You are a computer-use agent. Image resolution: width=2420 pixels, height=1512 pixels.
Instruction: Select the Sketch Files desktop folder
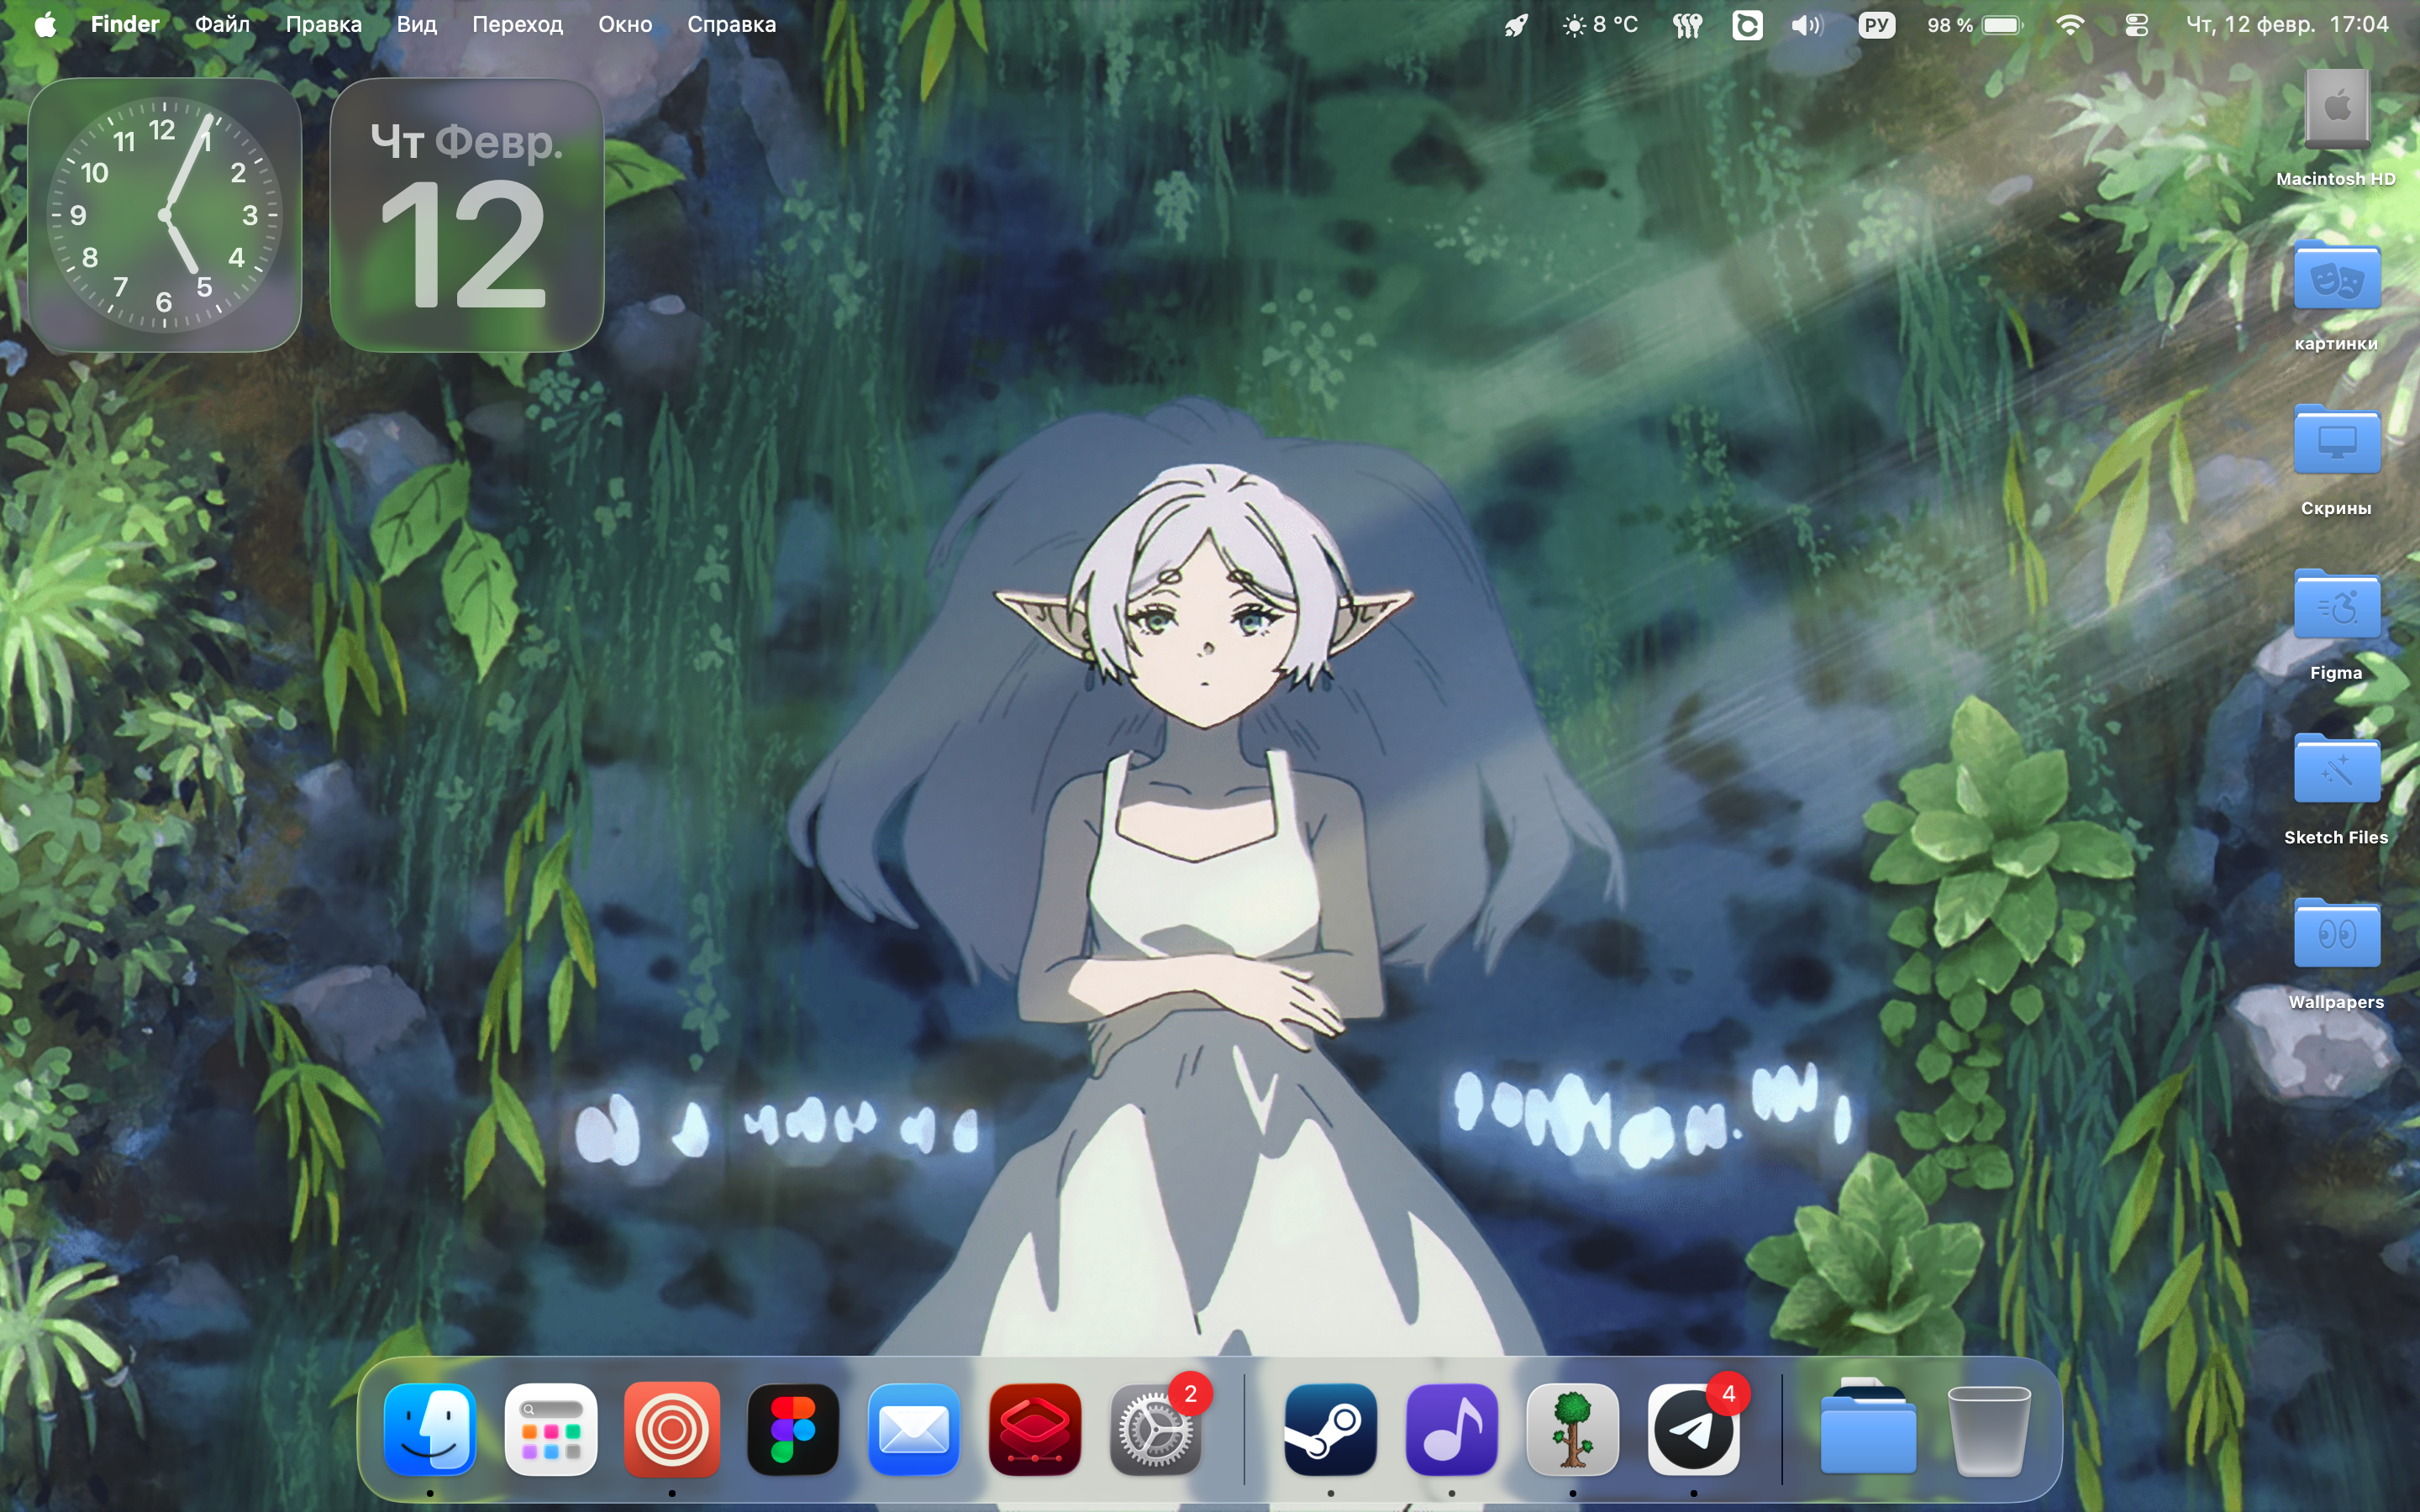point(2336,770)
